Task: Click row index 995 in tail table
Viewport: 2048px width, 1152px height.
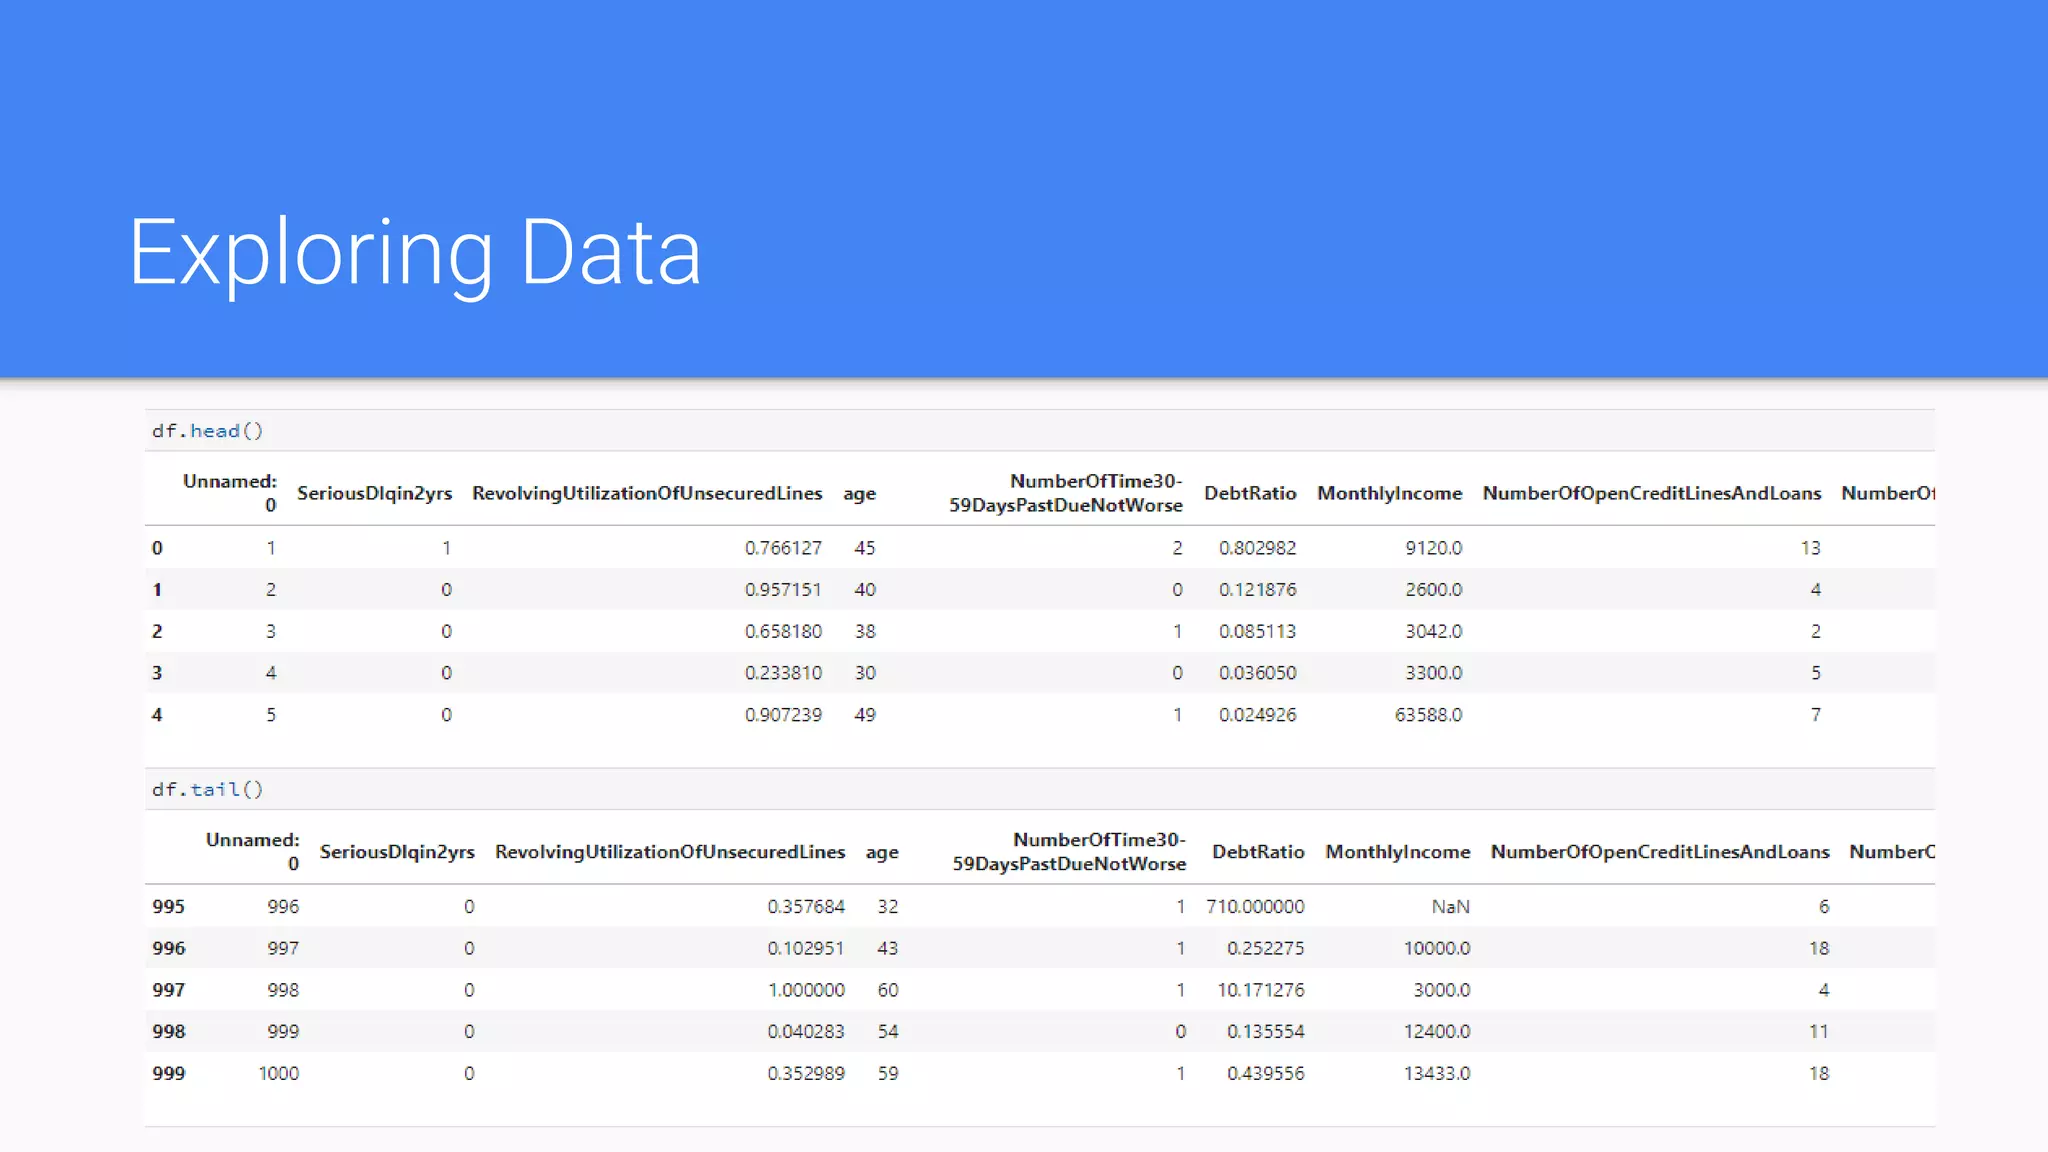Action: [168, 907]
